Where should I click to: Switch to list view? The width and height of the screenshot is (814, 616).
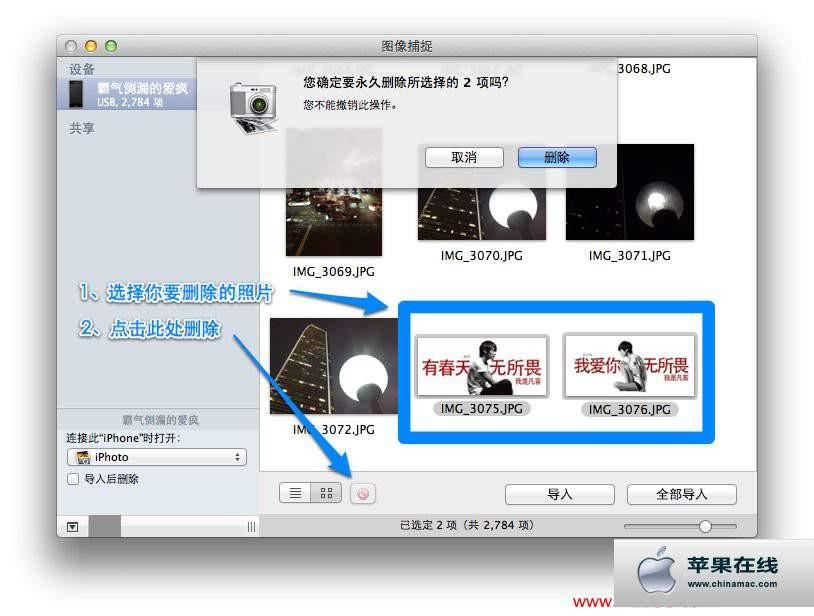click(x=295, y=493)
